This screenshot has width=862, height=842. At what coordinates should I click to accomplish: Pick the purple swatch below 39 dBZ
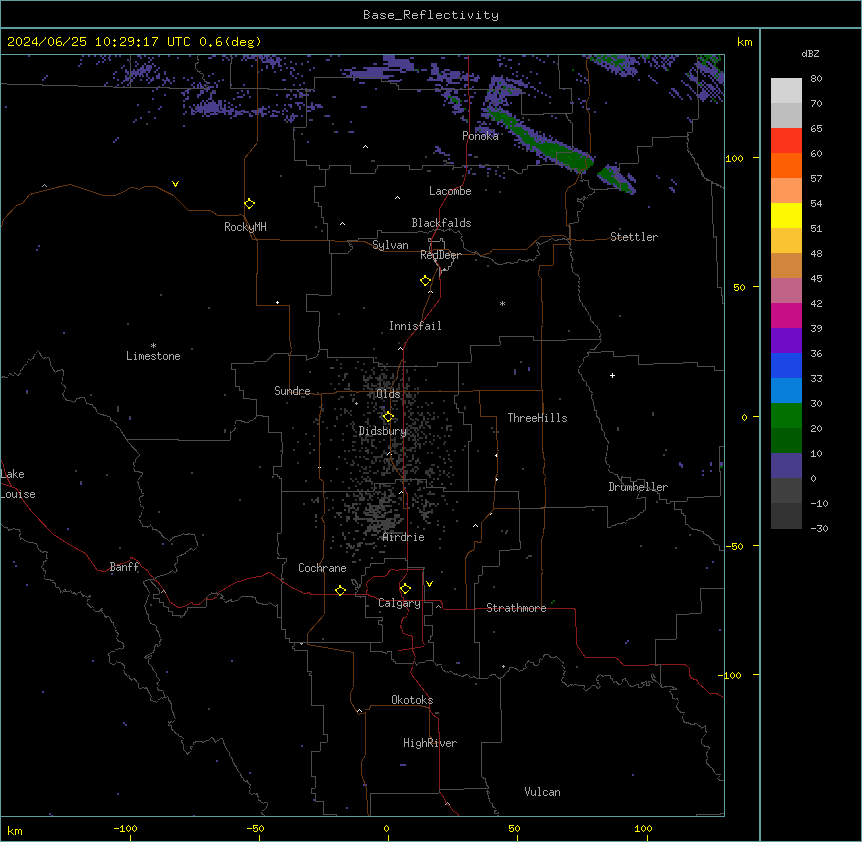point(786,341)
